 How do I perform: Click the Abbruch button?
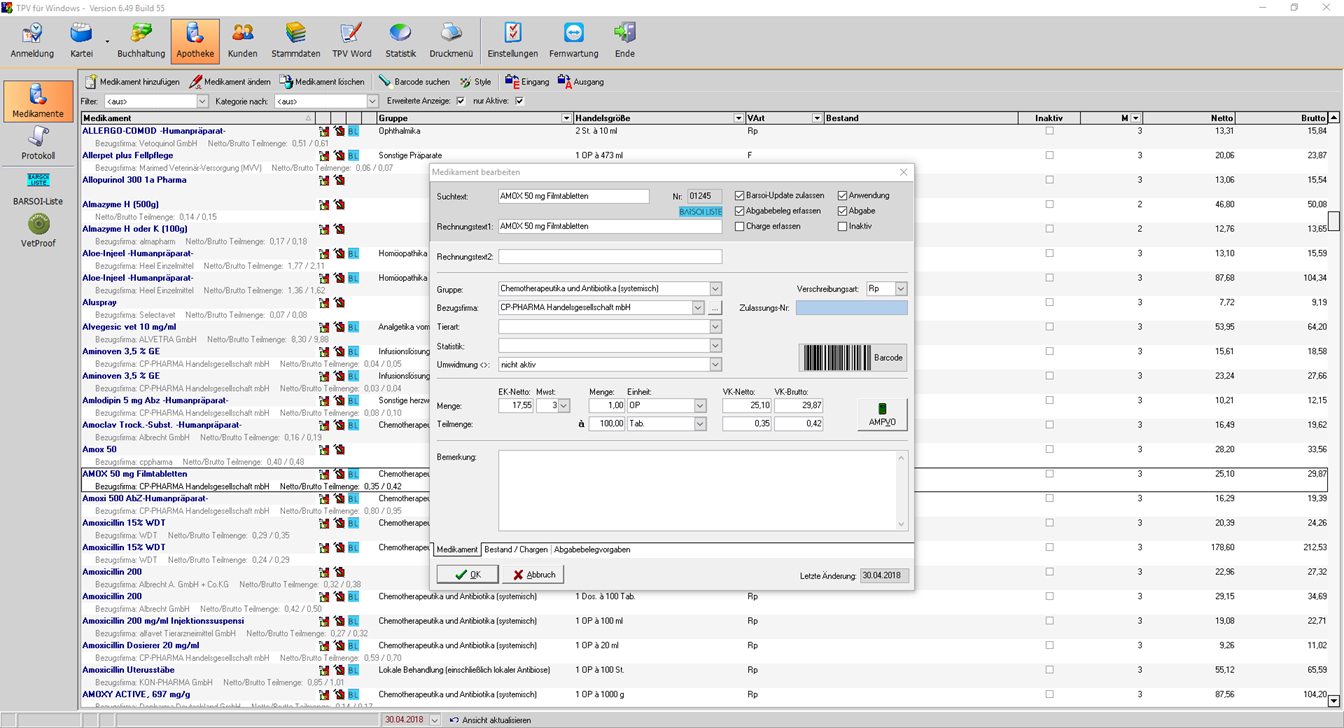point(533,575)
